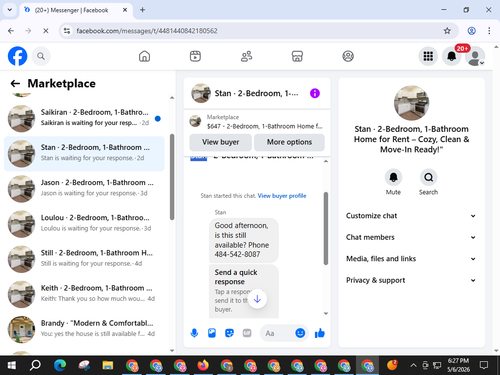Attach a photo using image icon
The image size is (500, 375).
click(x=212, y=333)
